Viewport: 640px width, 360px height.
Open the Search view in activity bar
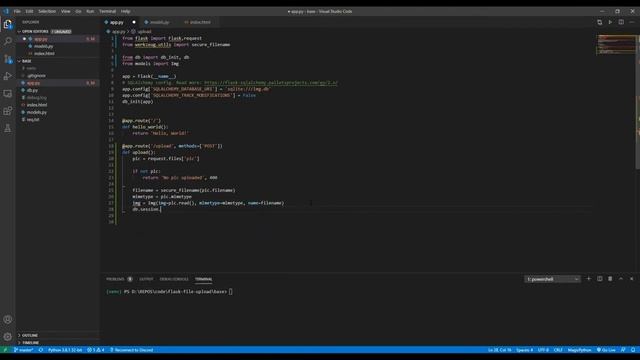(x=8, y=41)
